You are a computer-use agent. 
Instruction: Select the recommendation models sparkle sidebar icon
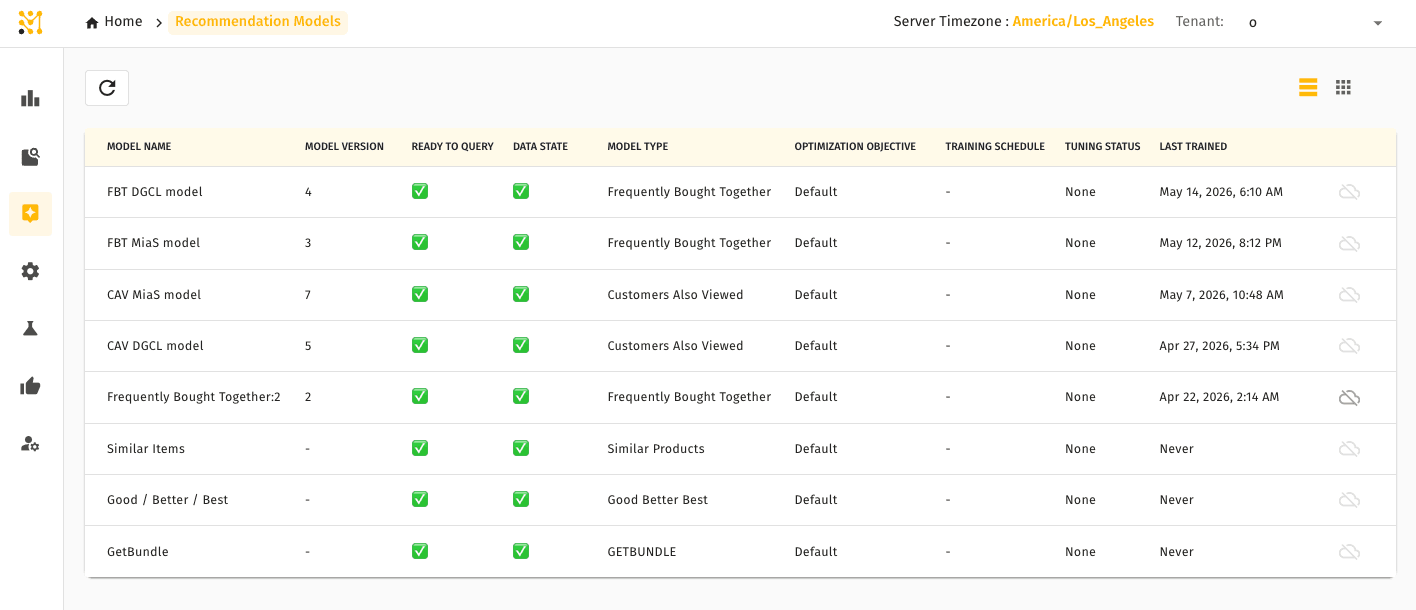click(x=30, y=214)
